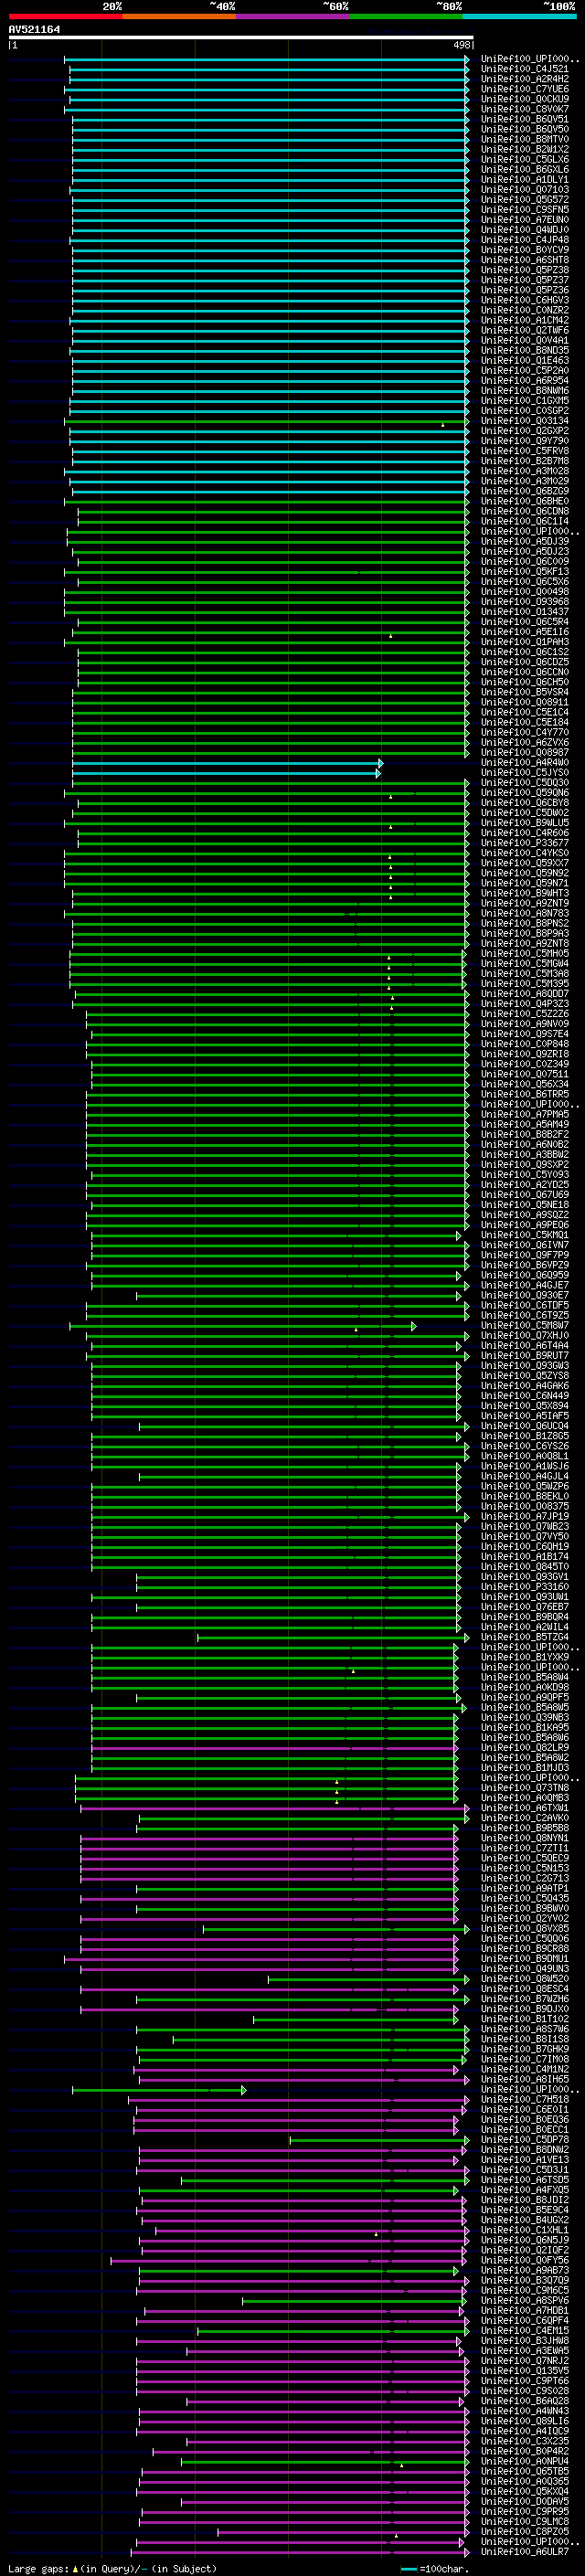This screenshot has width=585, height=2576.
Task: Click the green ~80% identity legend segment
Action: coord(406,16)
